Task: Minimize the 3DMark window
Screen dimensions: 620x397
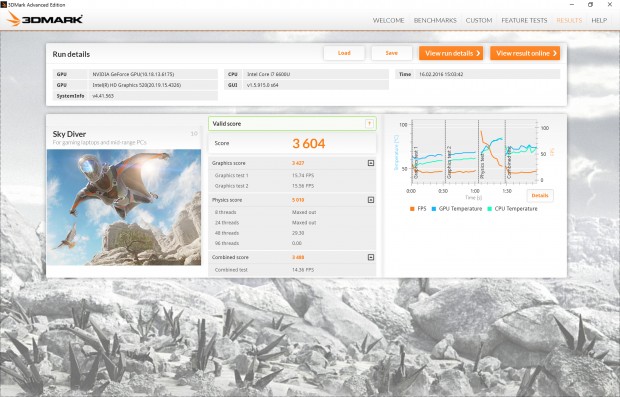Action: (x=572, y=5)
